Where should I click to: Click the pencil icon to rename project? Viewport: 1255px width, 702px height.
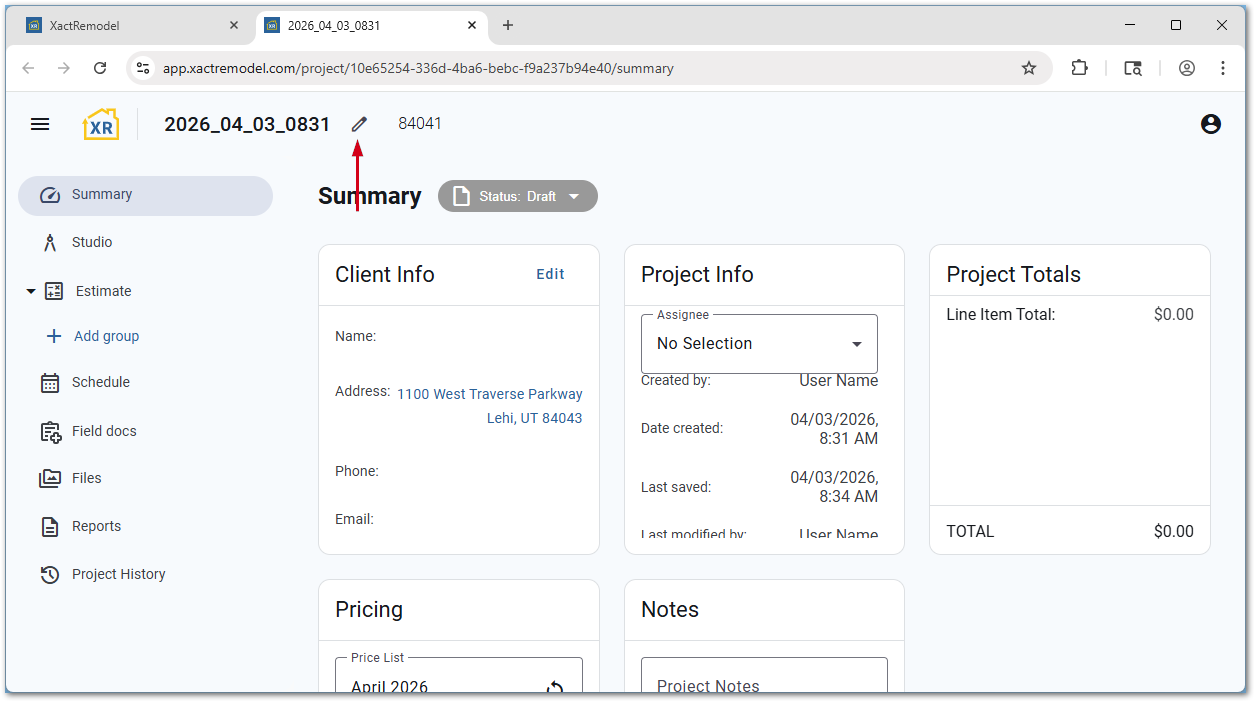point(359,124)
